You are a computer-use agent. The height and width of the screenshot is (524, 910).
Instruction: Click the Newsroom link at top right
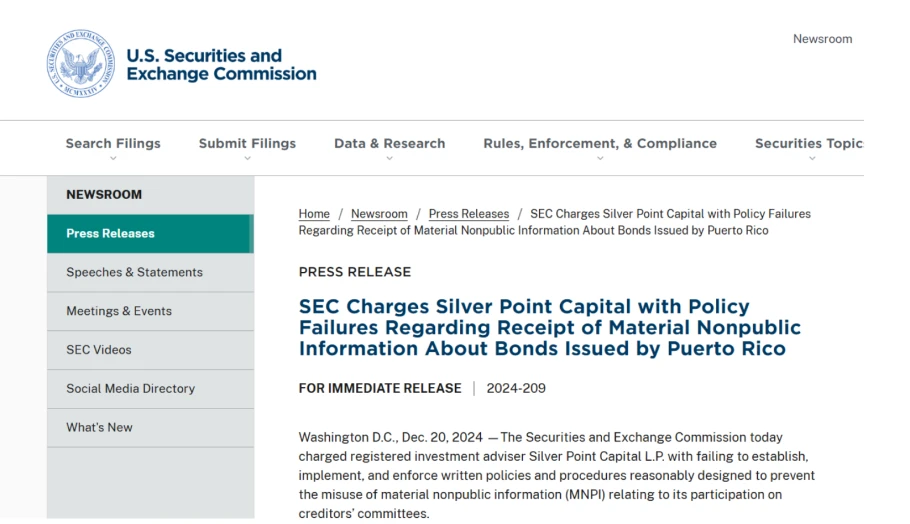[x=822, y=39]
